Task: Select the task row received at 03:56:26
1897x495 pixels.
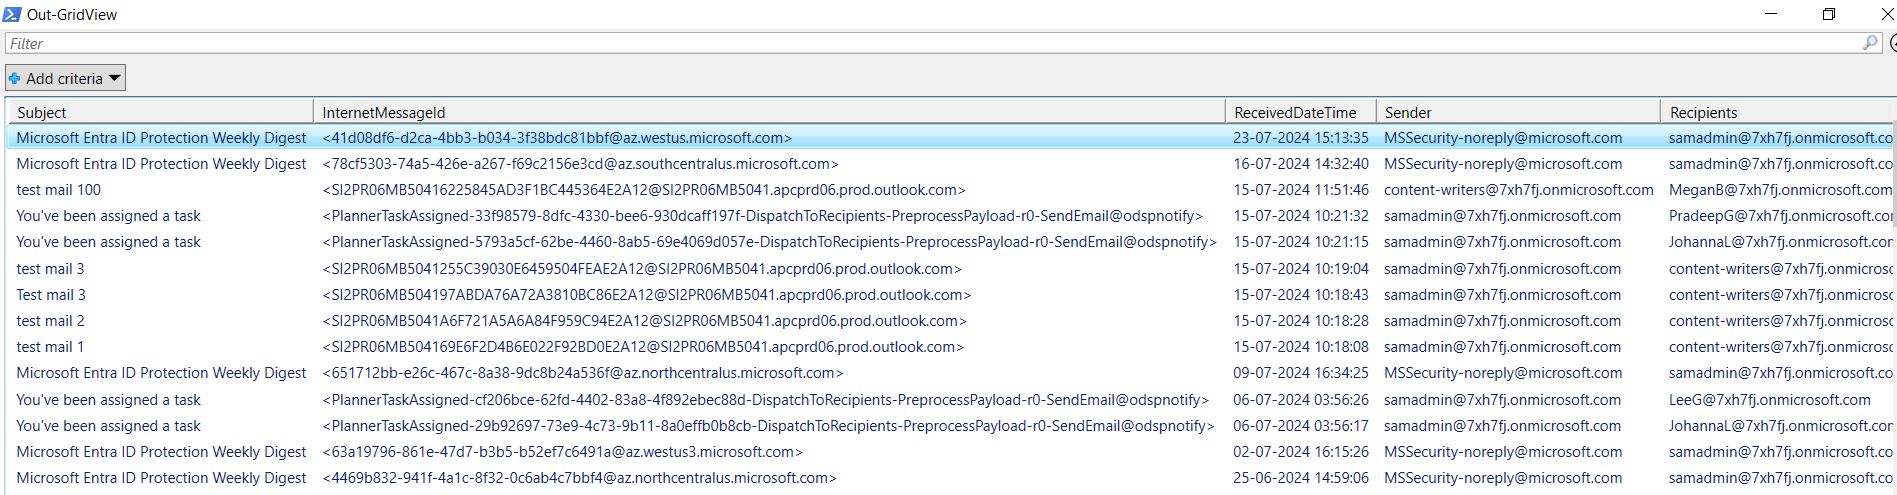Action: point(950,400)
